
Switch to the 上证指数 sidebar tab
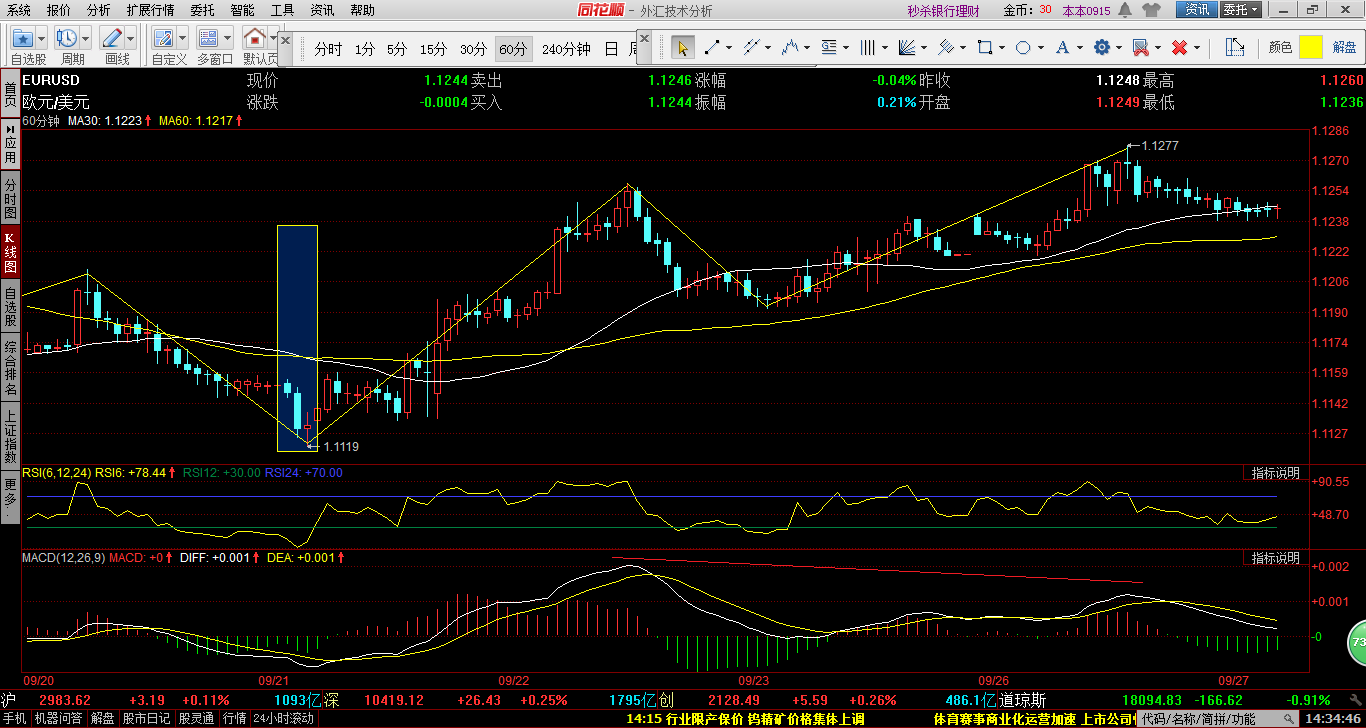(10, 436)
